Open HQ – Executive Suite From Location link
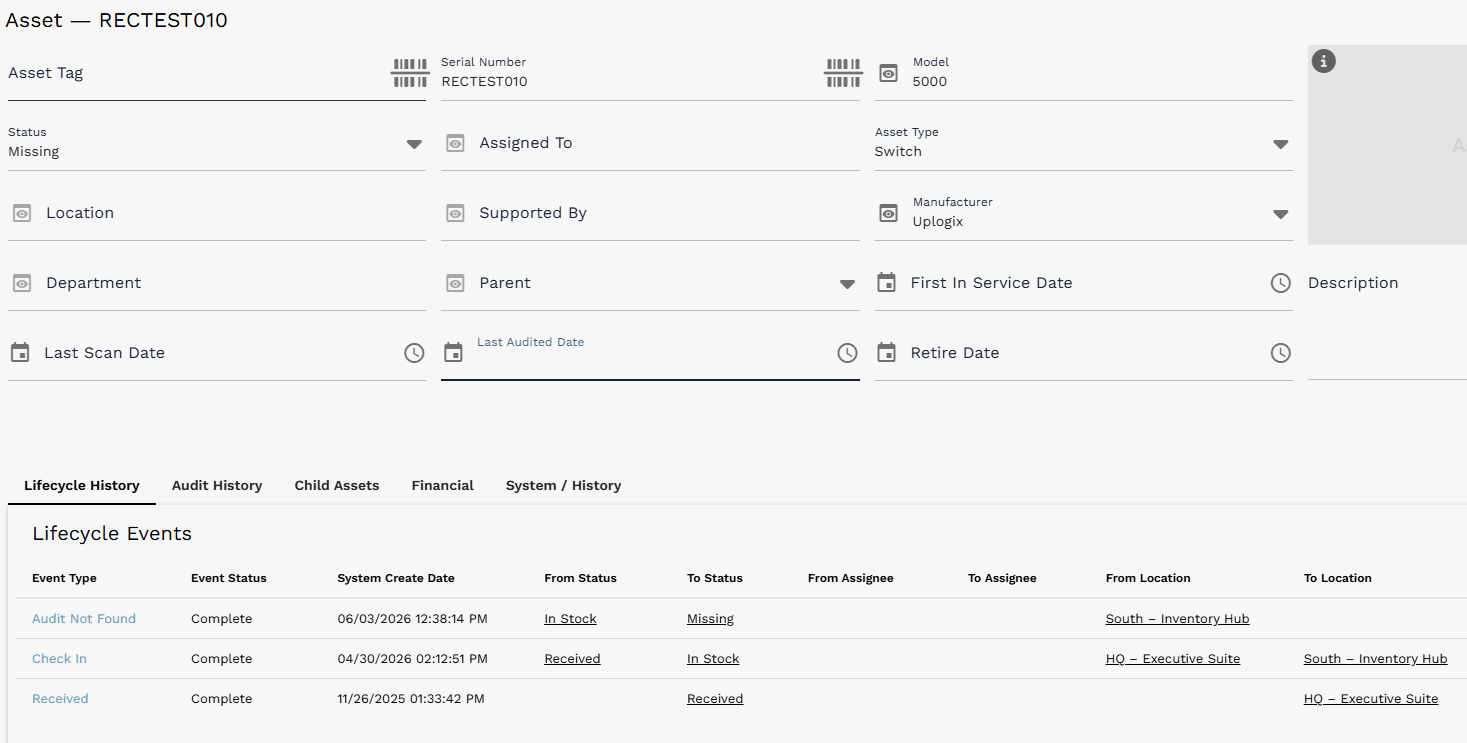1467x743 pixels. point(1173,659)
